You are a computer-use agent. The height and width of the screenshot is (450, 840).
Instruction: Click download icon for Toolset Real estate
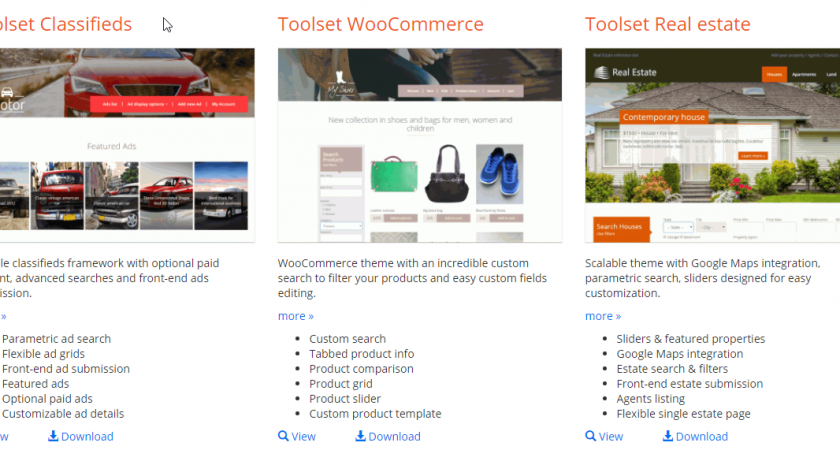pyautogui.click(x=668, y=436)
